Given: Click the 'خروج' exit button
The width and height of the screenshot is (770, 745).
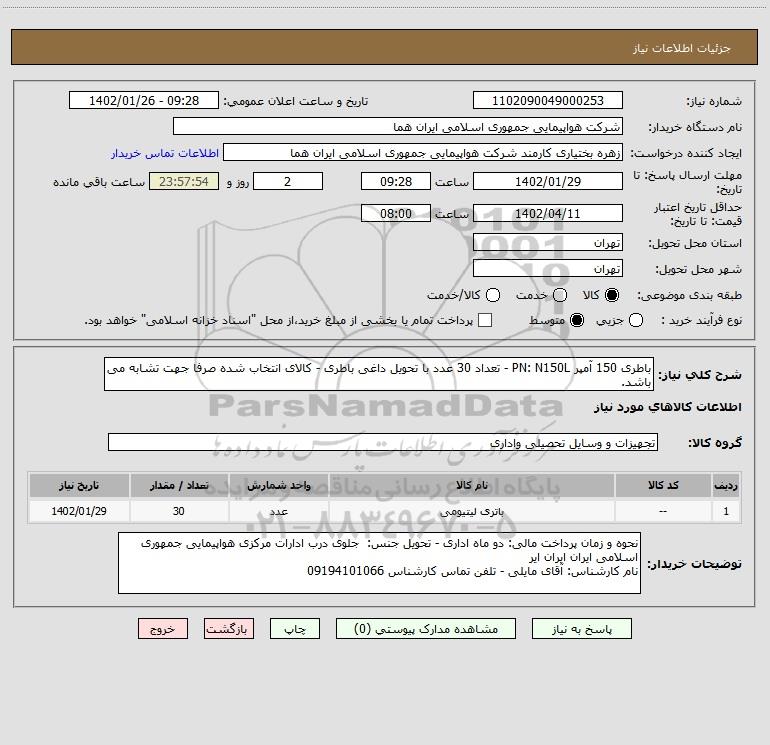Looking at the screenshot, I should coord(163,629).
